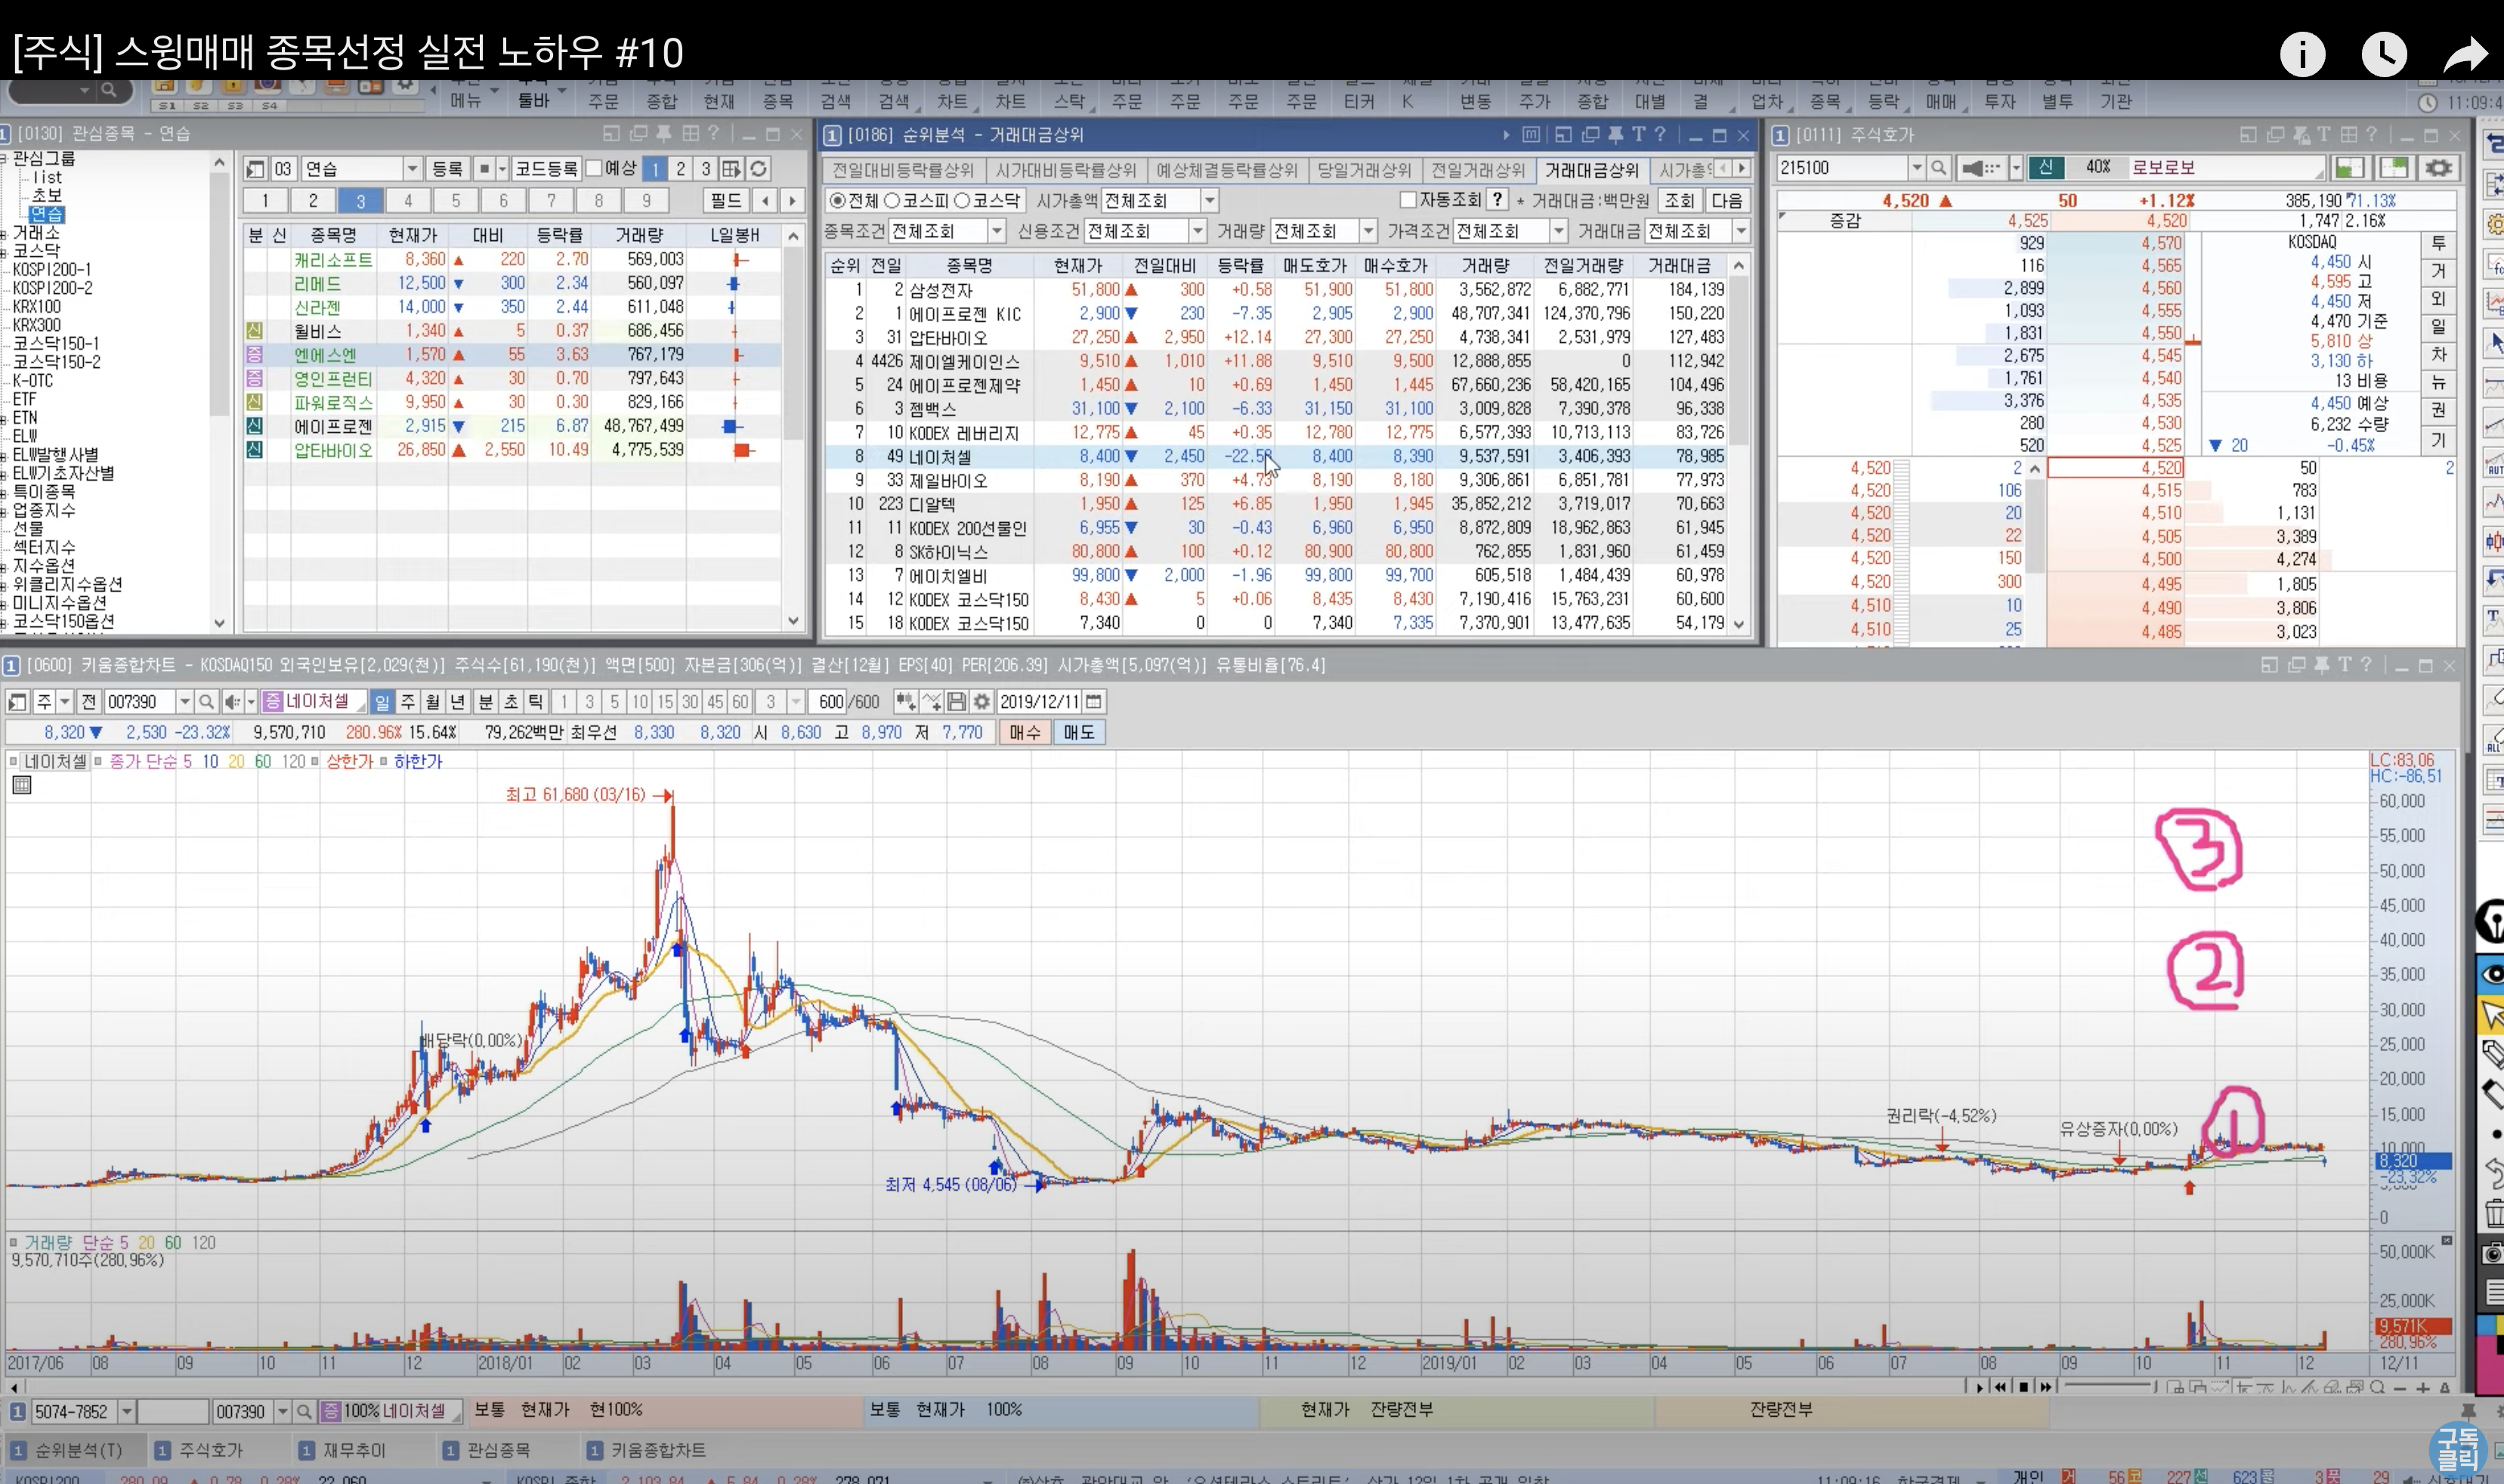Open the 거래량 condition dropdown
The image size is (2504, 1484).
pyautogui.click(x=1368, y=231)
